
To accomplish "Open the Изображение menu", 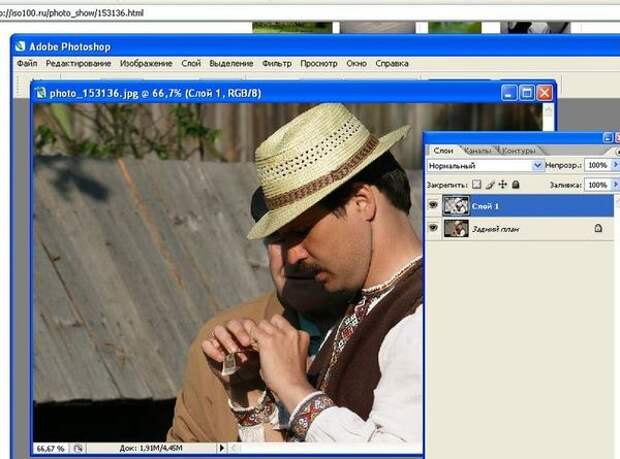I will (x=146, y=63).
